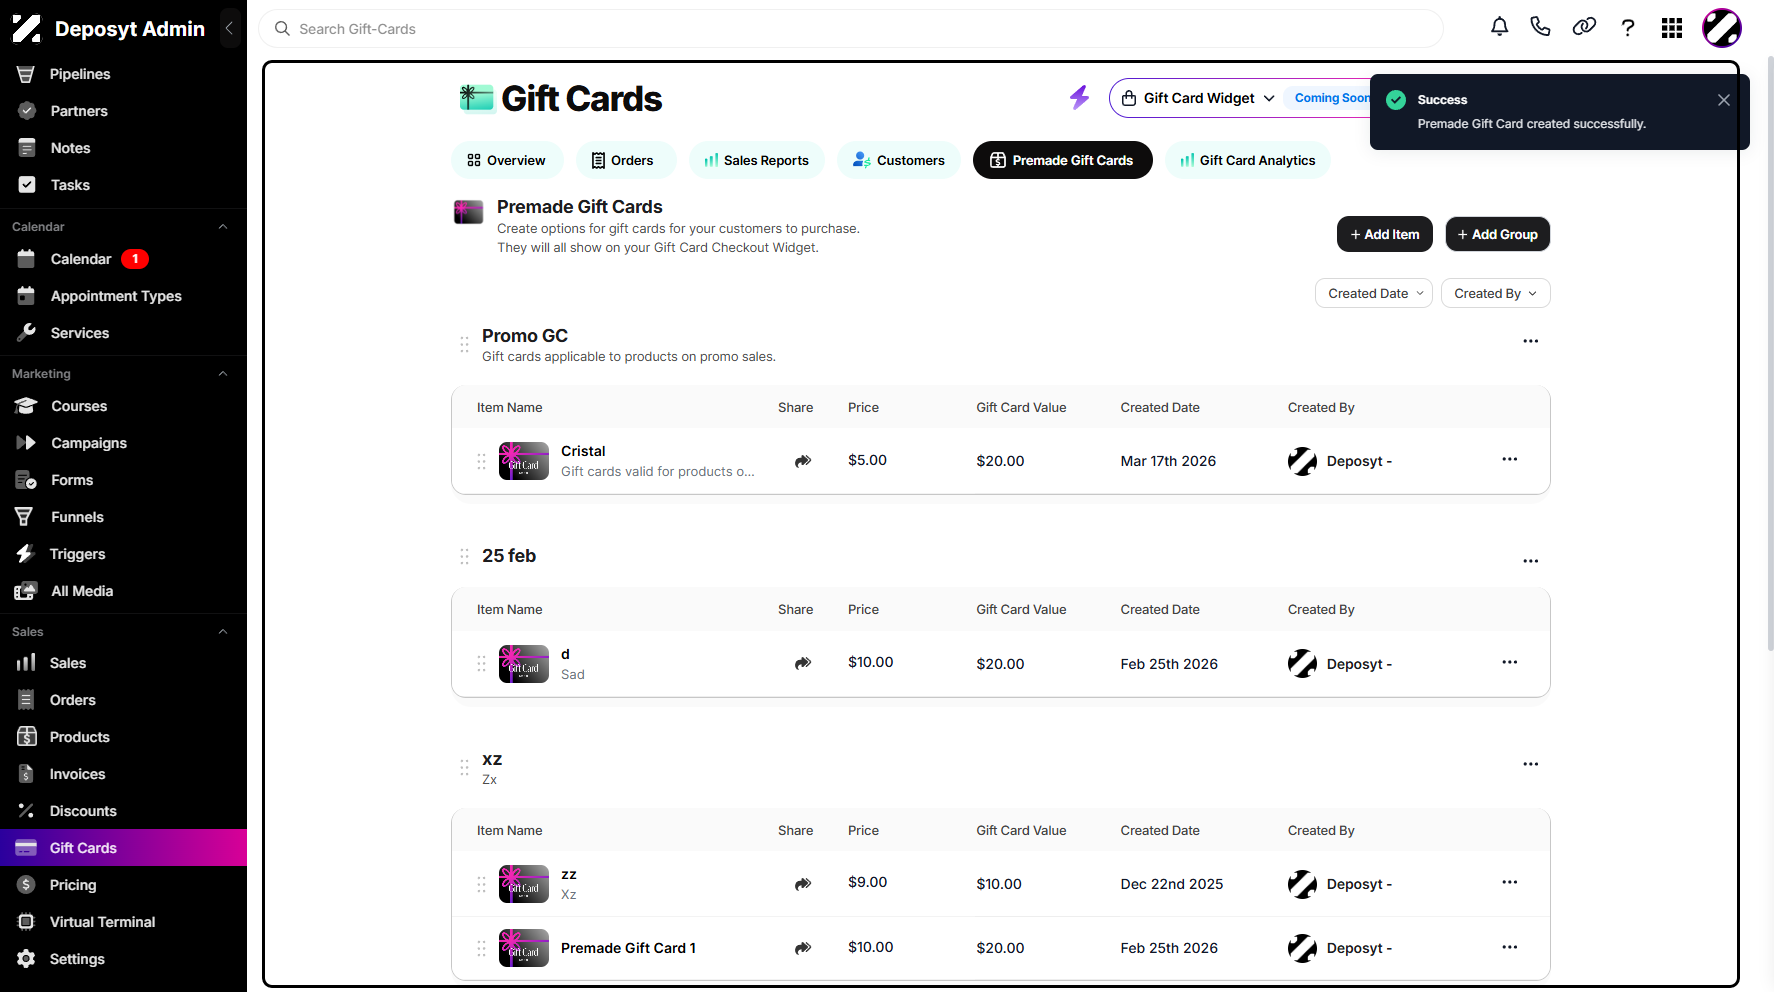Collapse the Sales sidebar section
Viewport: 1774px width, 992px height.
tap(223, 632)
